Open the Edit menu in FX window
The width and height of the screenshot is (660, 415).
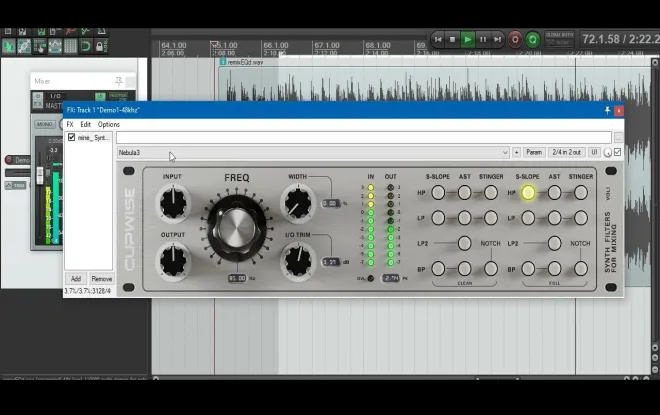[85, 125]
